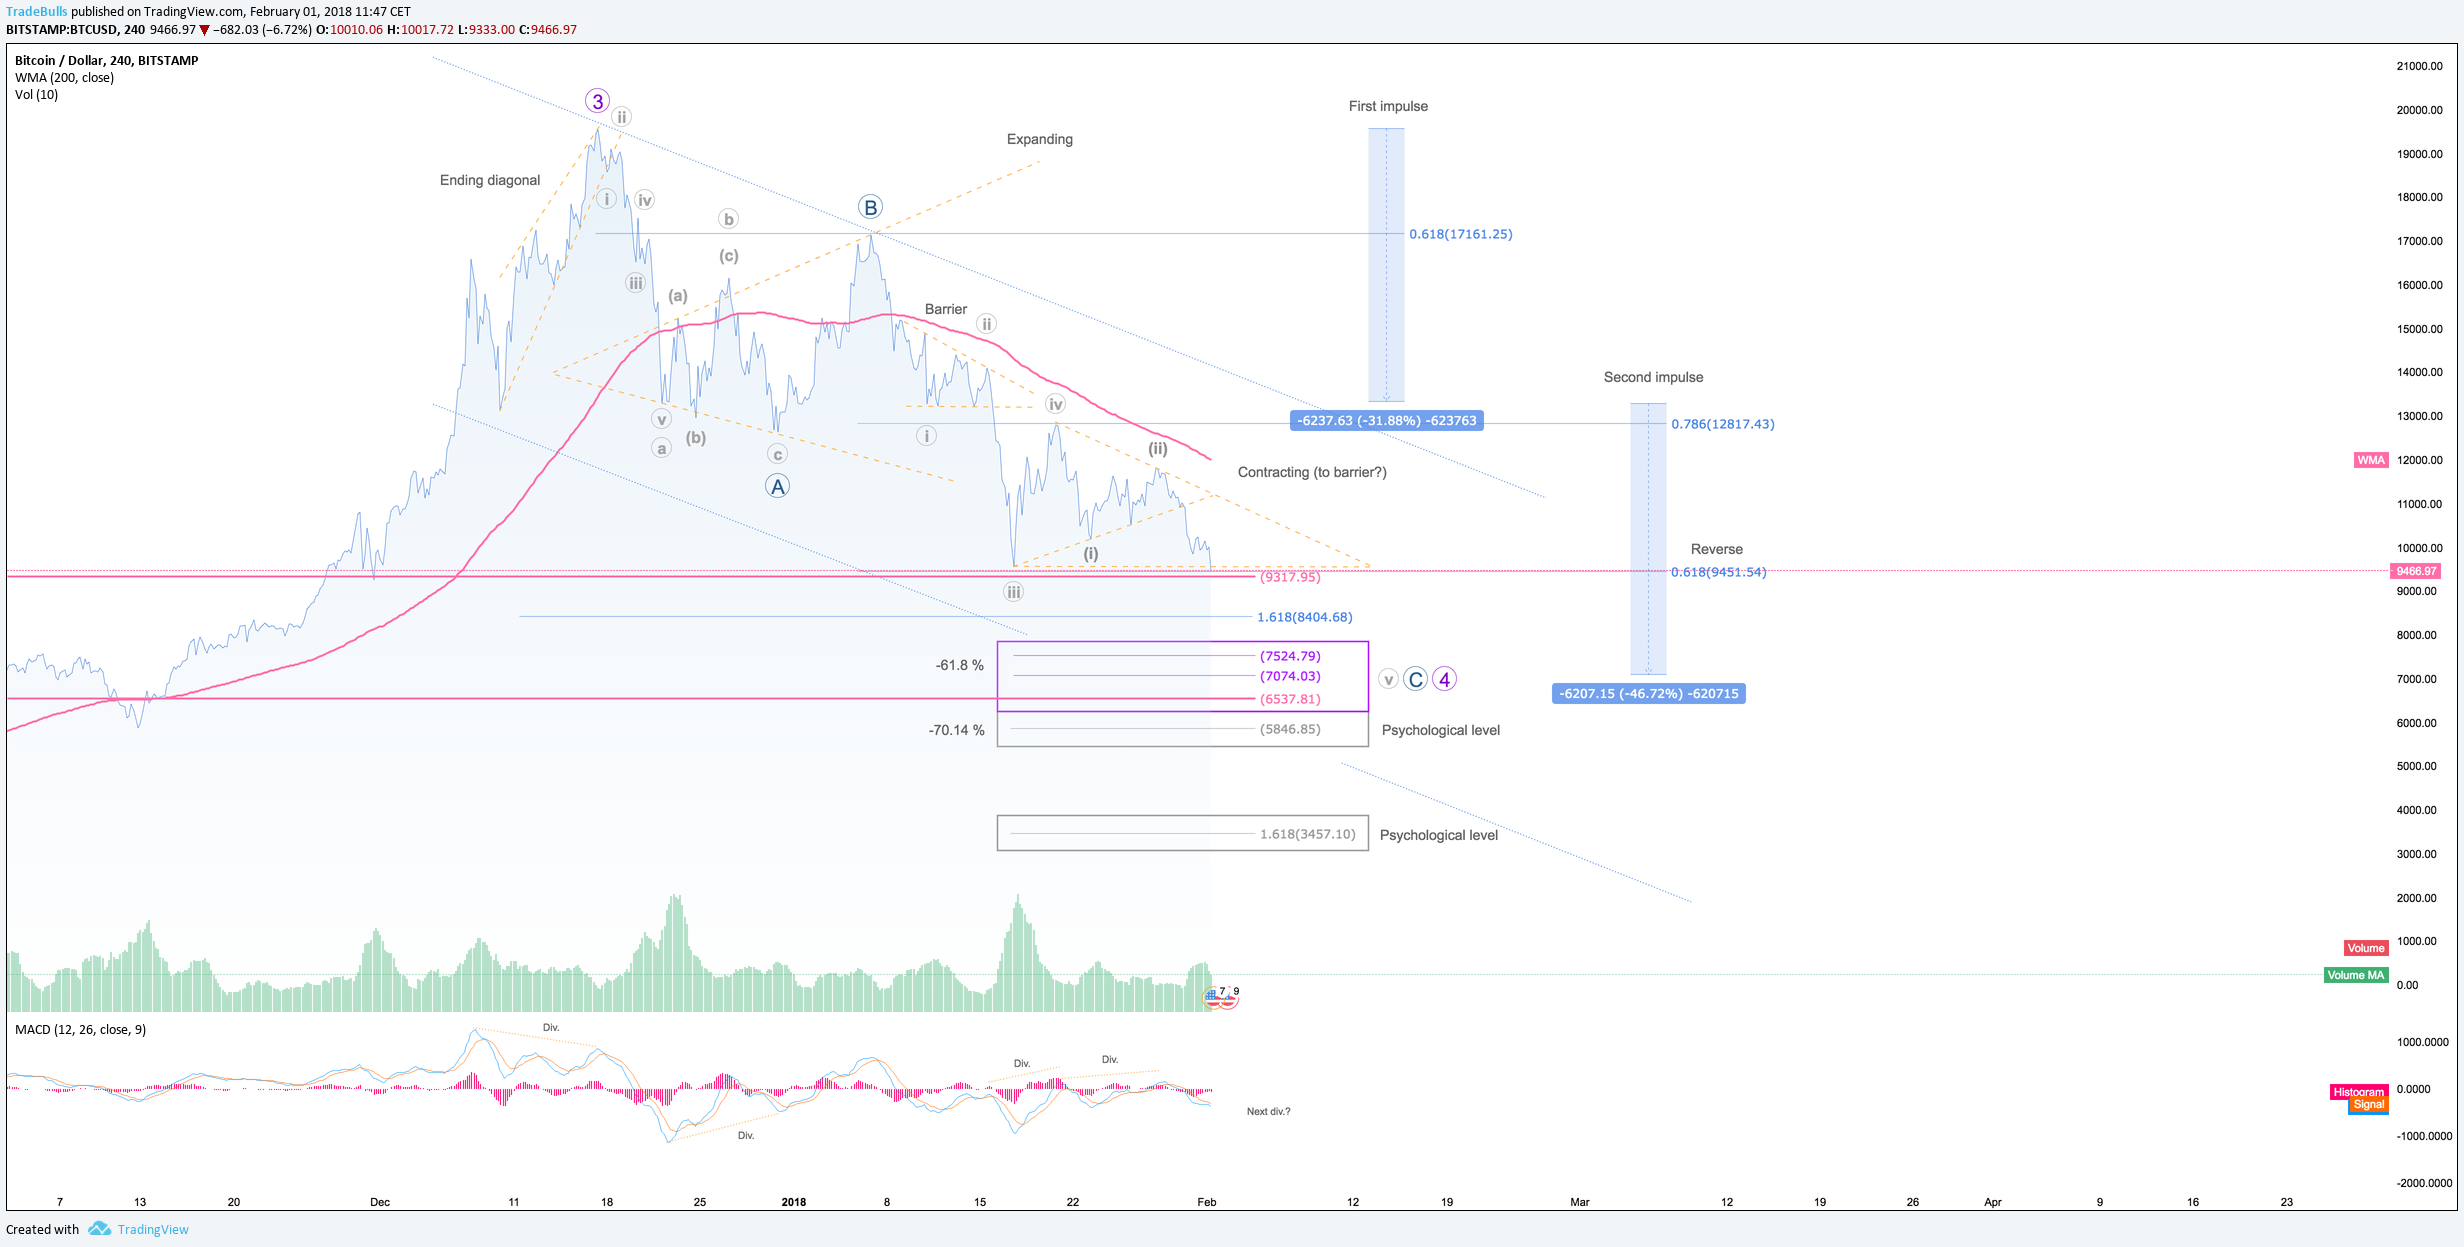Select the purple circled 3 wave label
This screenshot has height=1247, width=2464.
597,101
